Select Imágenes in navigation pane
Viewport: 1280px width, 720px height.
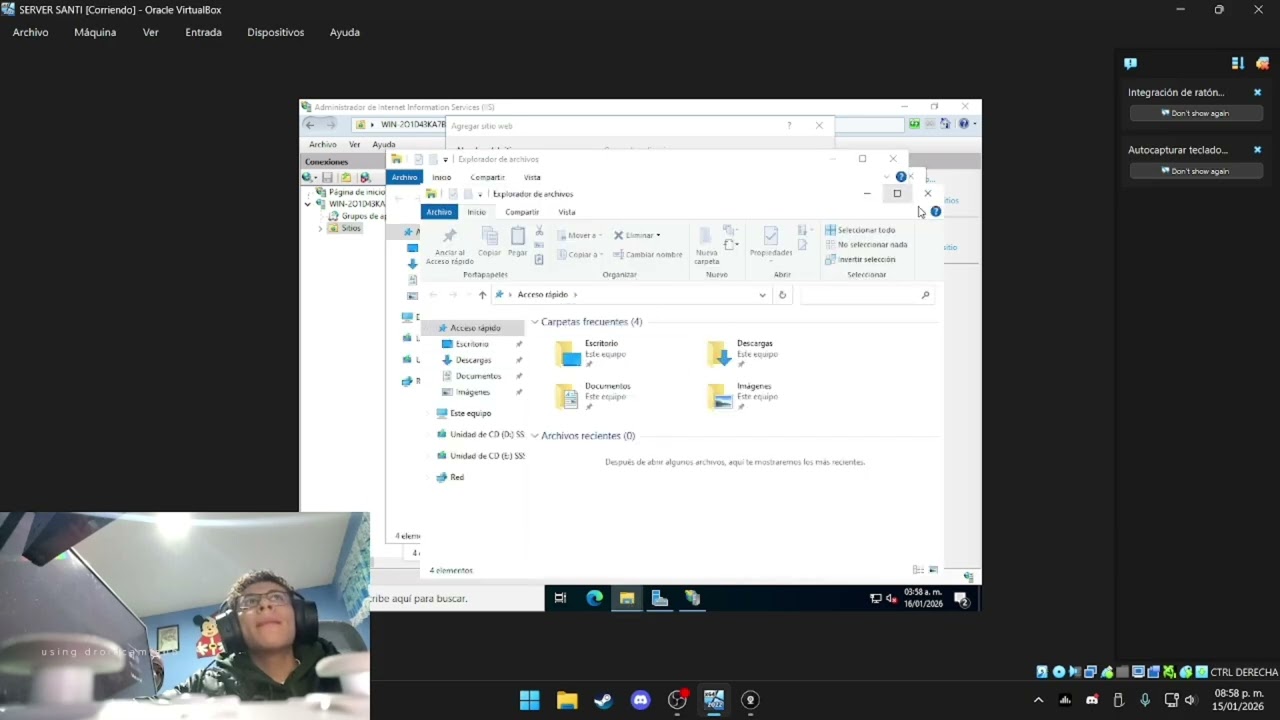click(473, 392)
